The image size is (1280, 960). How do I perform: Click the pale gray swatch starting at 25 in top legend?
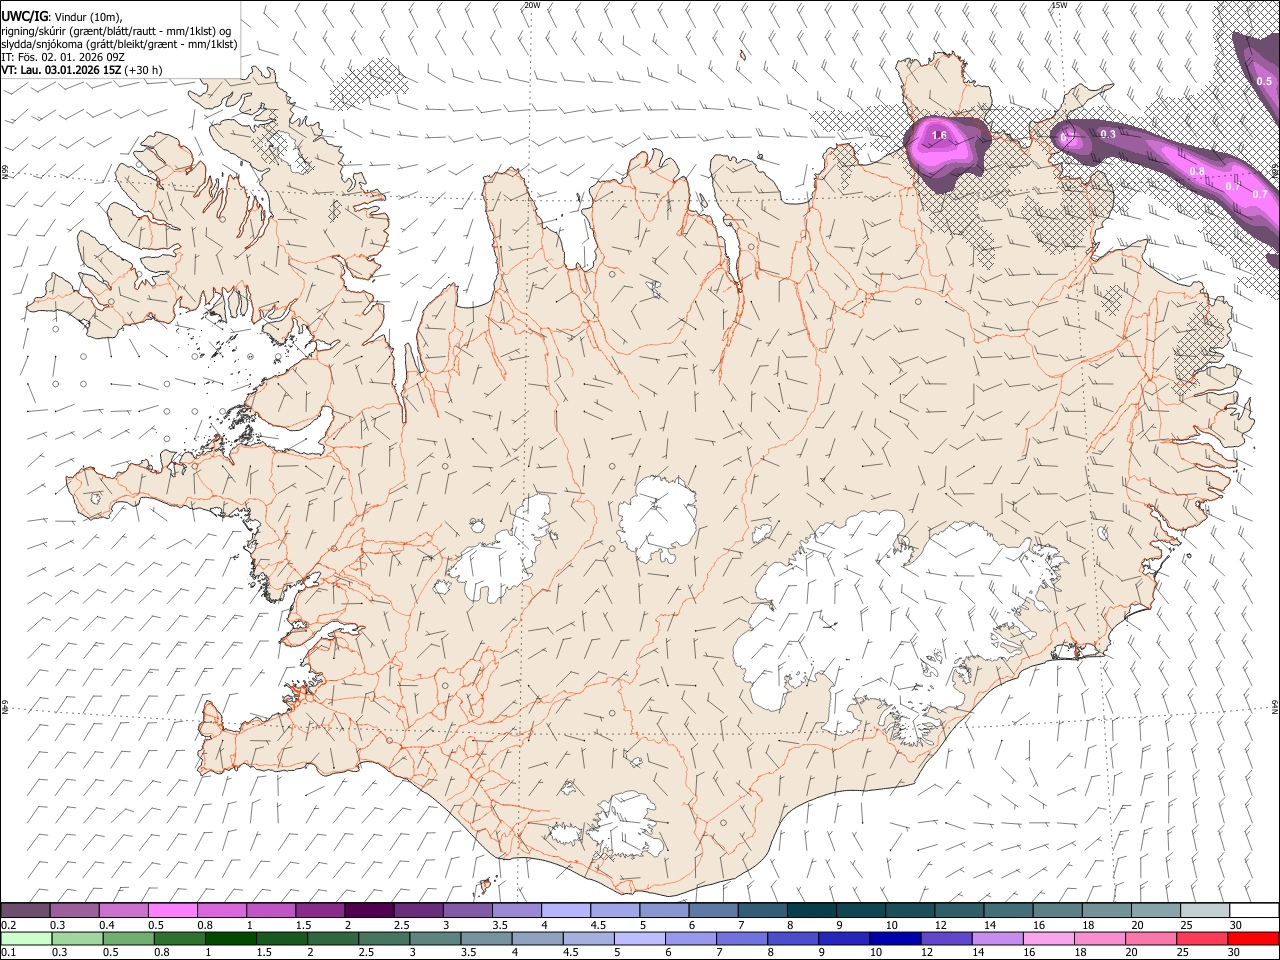[x=1204, y=910]
